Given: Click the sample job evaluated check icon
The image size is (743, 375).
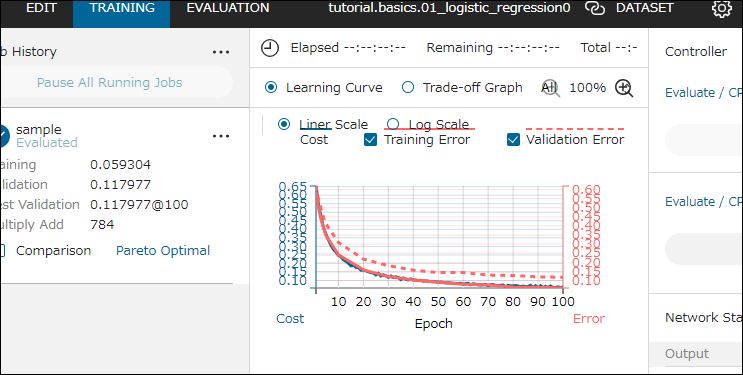Looking at the screenshot, I should pos(3,136).
